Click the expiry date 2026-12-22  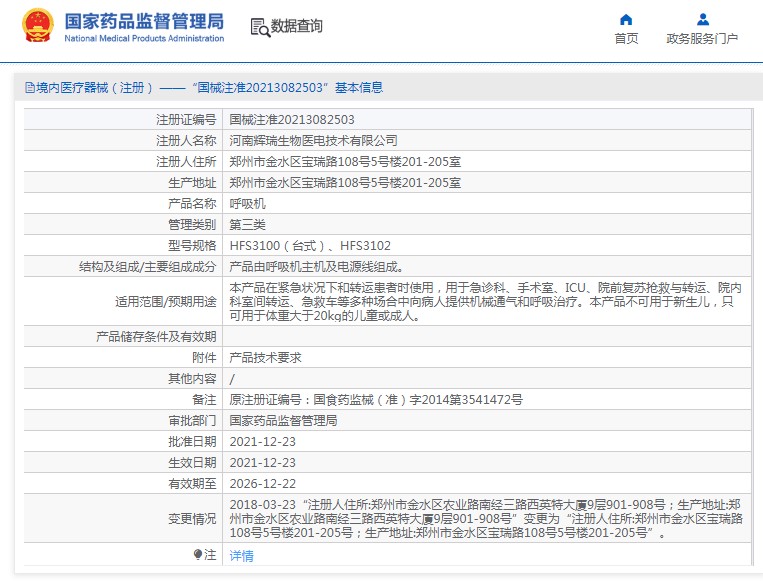[262, 484]
